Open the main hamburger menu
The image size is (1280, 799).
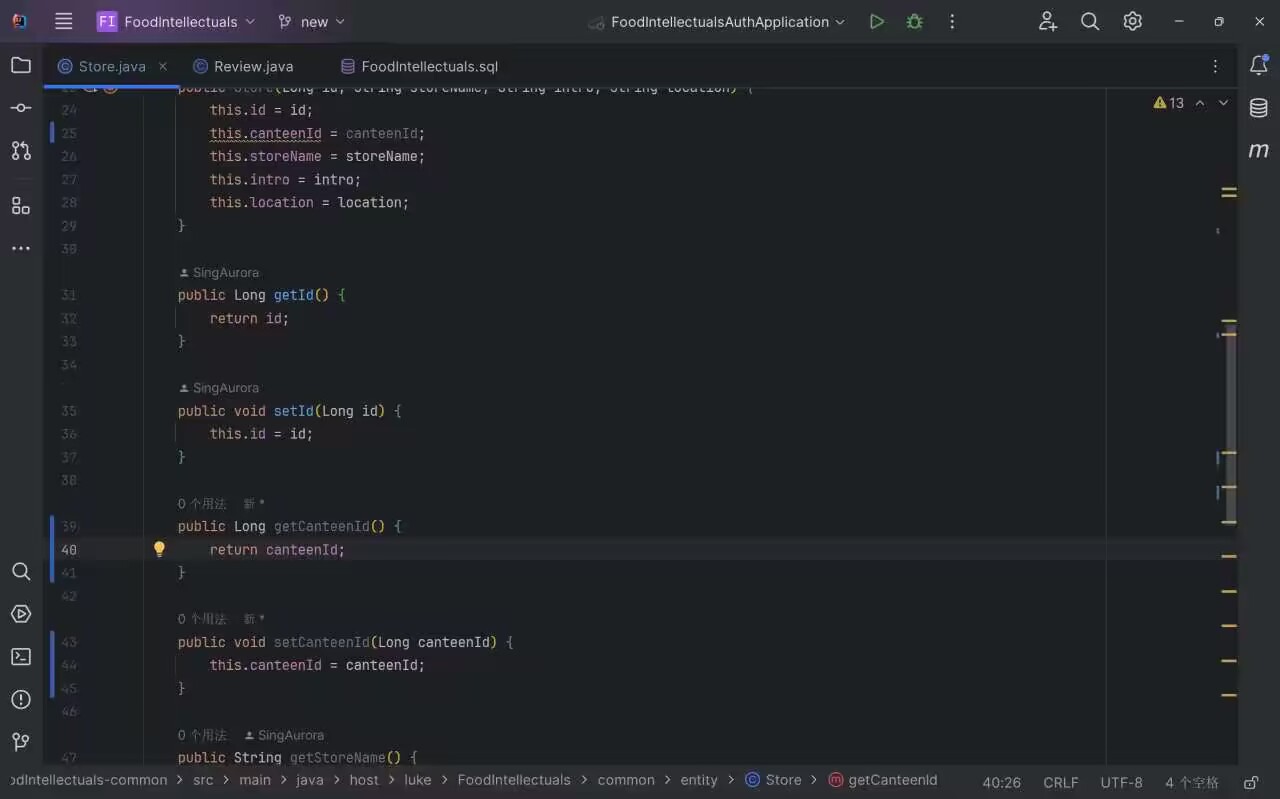pyautogui.click(x=63, y=21)
